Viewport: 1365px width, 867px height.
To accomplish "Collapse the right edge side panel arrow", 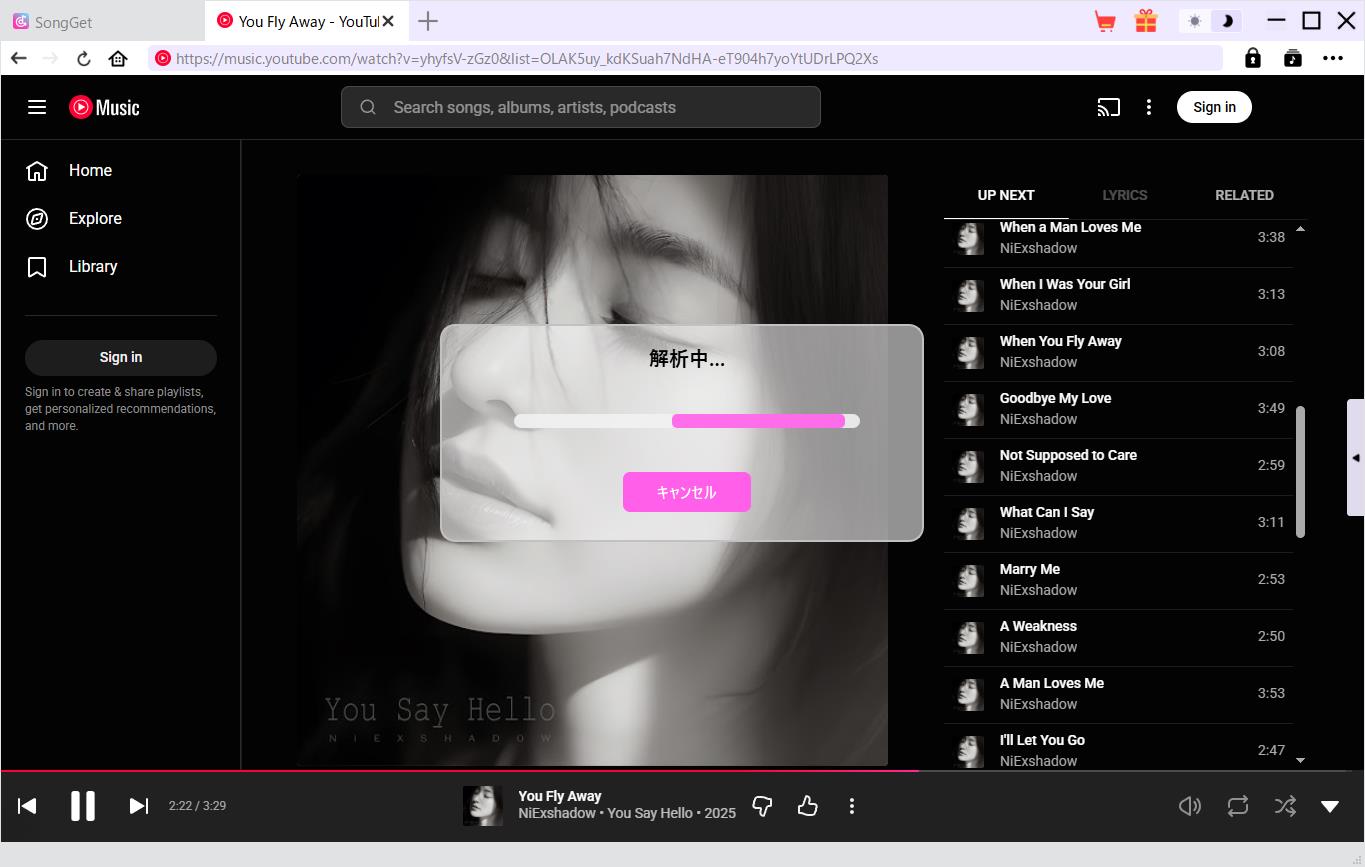I will click(1356, 459).
